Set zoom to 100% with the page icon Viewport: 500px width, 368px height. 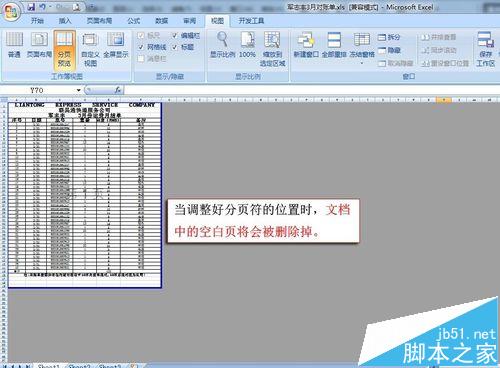247,45
